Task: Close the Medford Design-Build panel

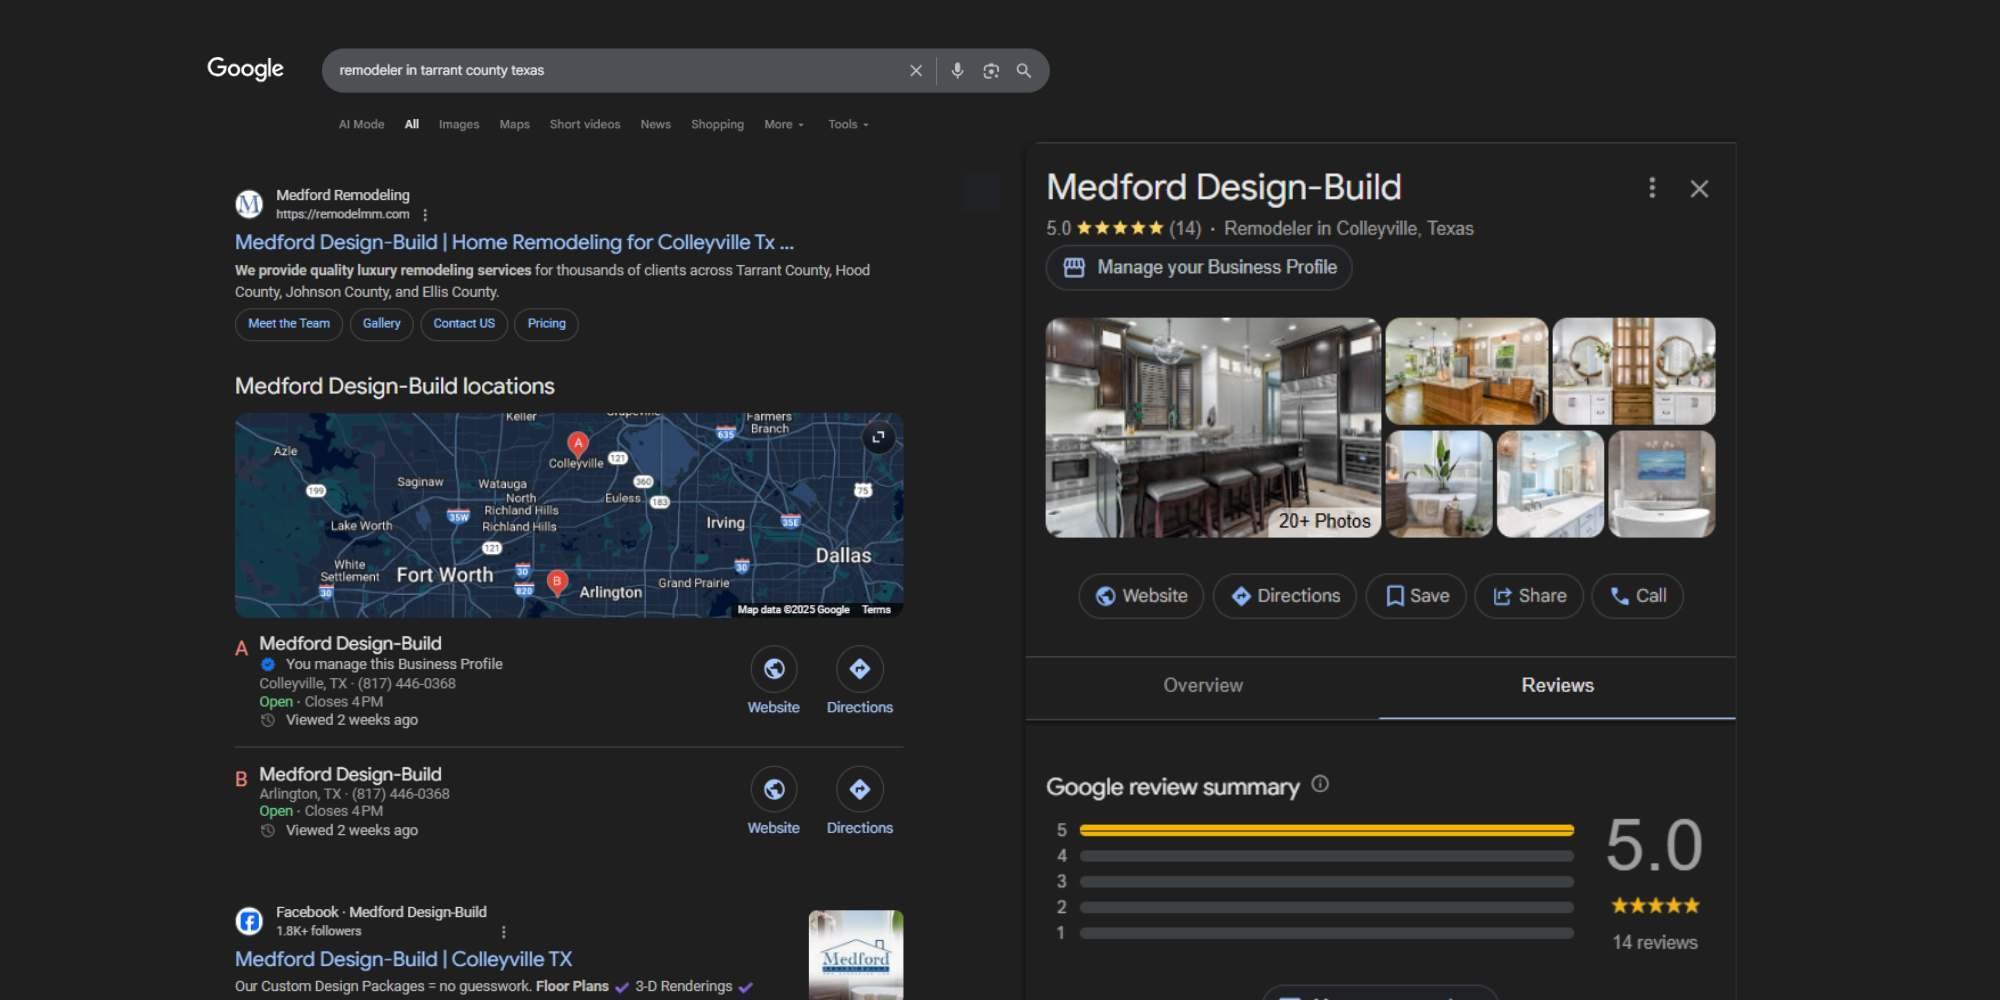Action: (1699, 189)
